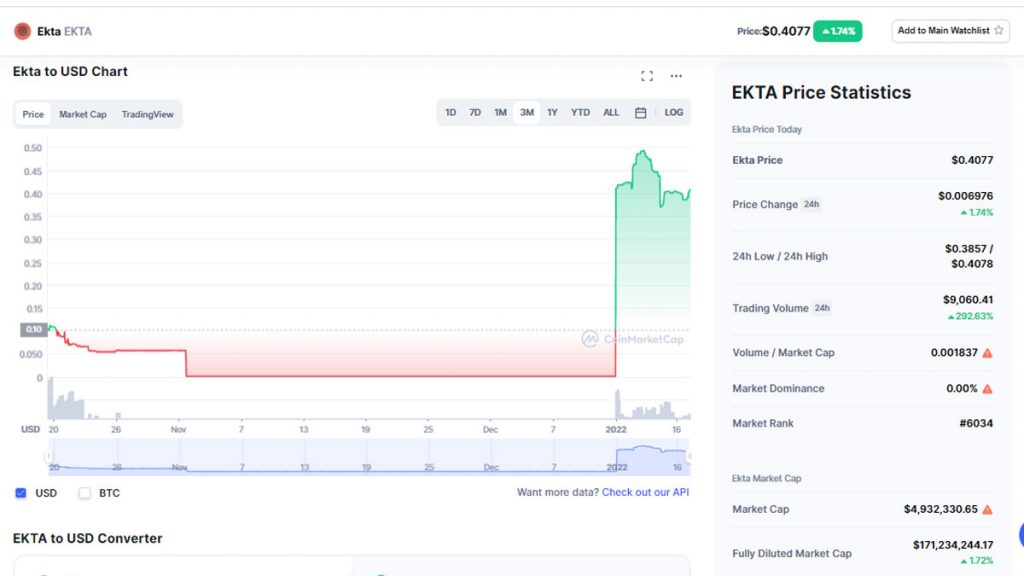
Task: Open the calendar date range picker
Action: coord(640,113)
